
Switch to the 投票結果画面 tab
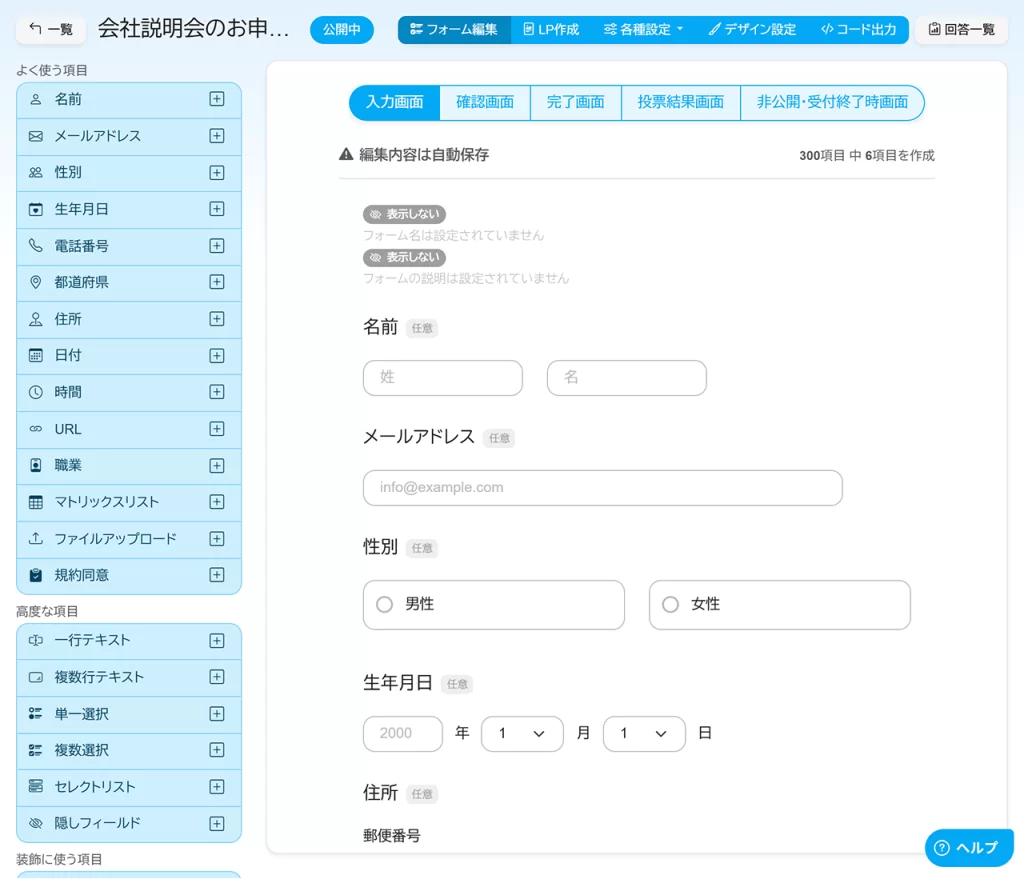pos(680,102)
